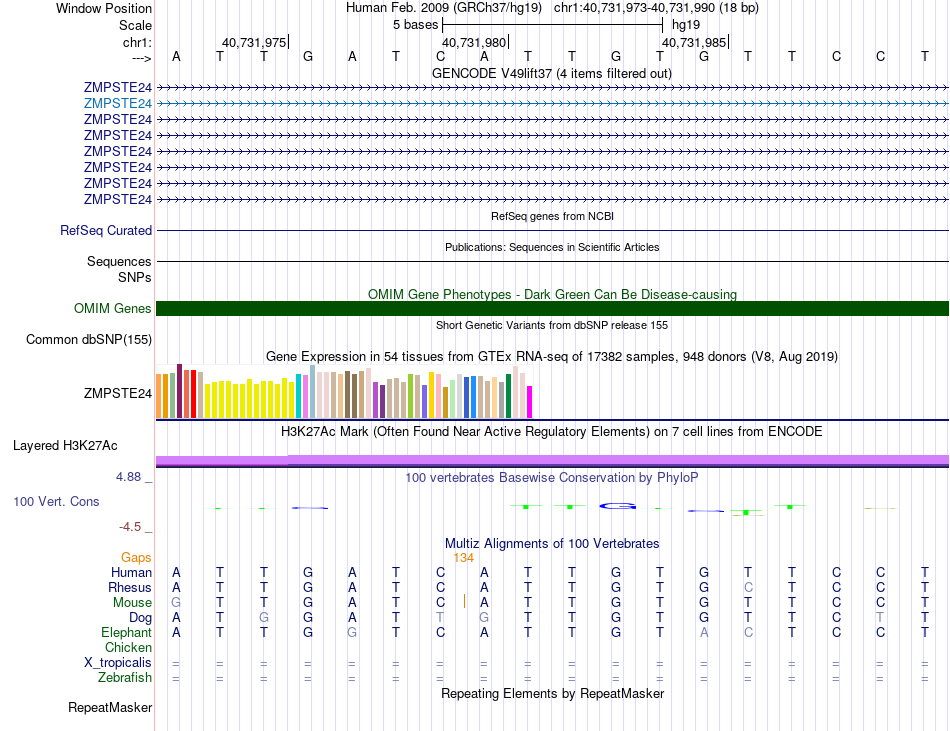This screenshot has width=950, height=731.
Task: Click the orange insertion mark in Mouse row
Action: 465,601
